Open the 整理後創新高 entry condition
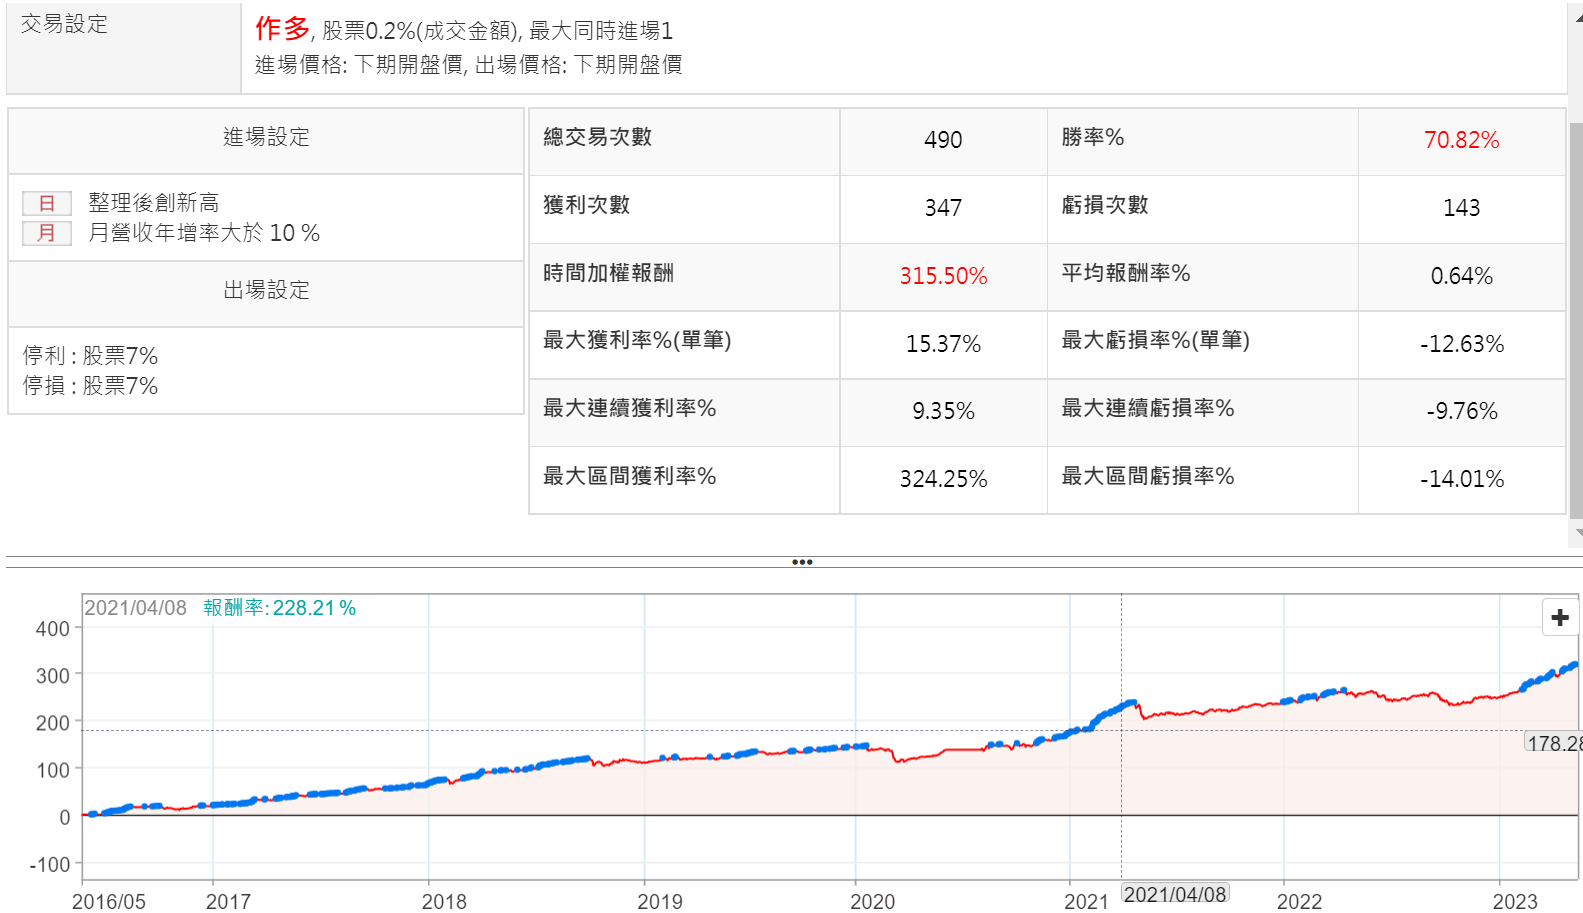 (x=153, y=204)
